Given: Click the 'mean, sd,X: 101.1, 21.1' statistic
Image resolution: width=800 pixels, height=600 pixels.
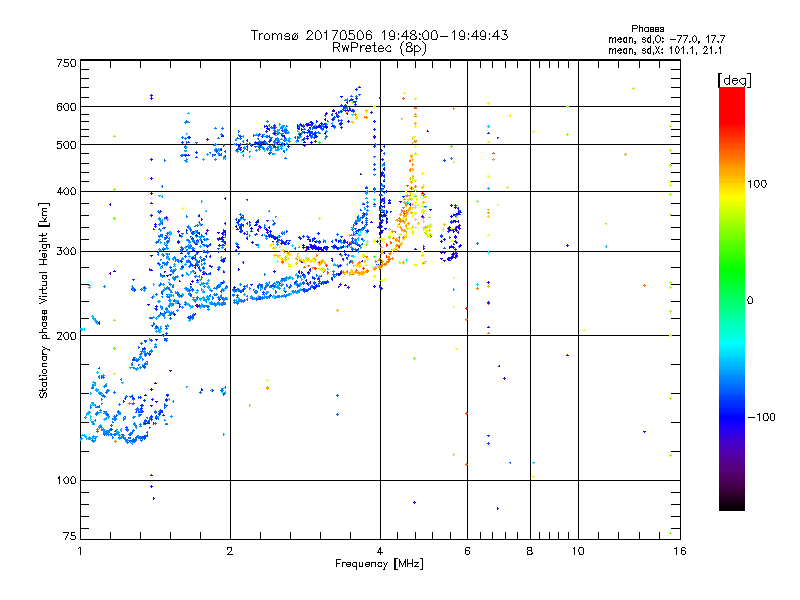Looking at the screenshot, I should click(665, 51).
